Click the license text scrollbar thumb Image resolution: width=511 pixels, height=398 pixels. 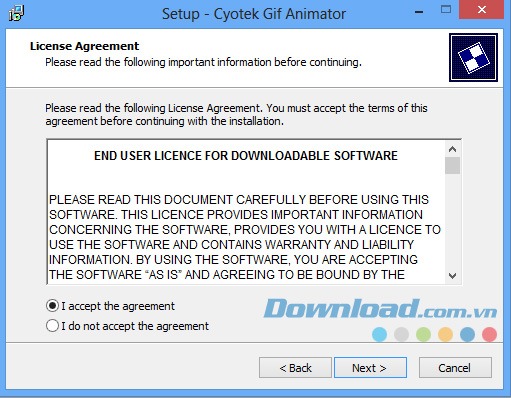click(x=452, y=165)
